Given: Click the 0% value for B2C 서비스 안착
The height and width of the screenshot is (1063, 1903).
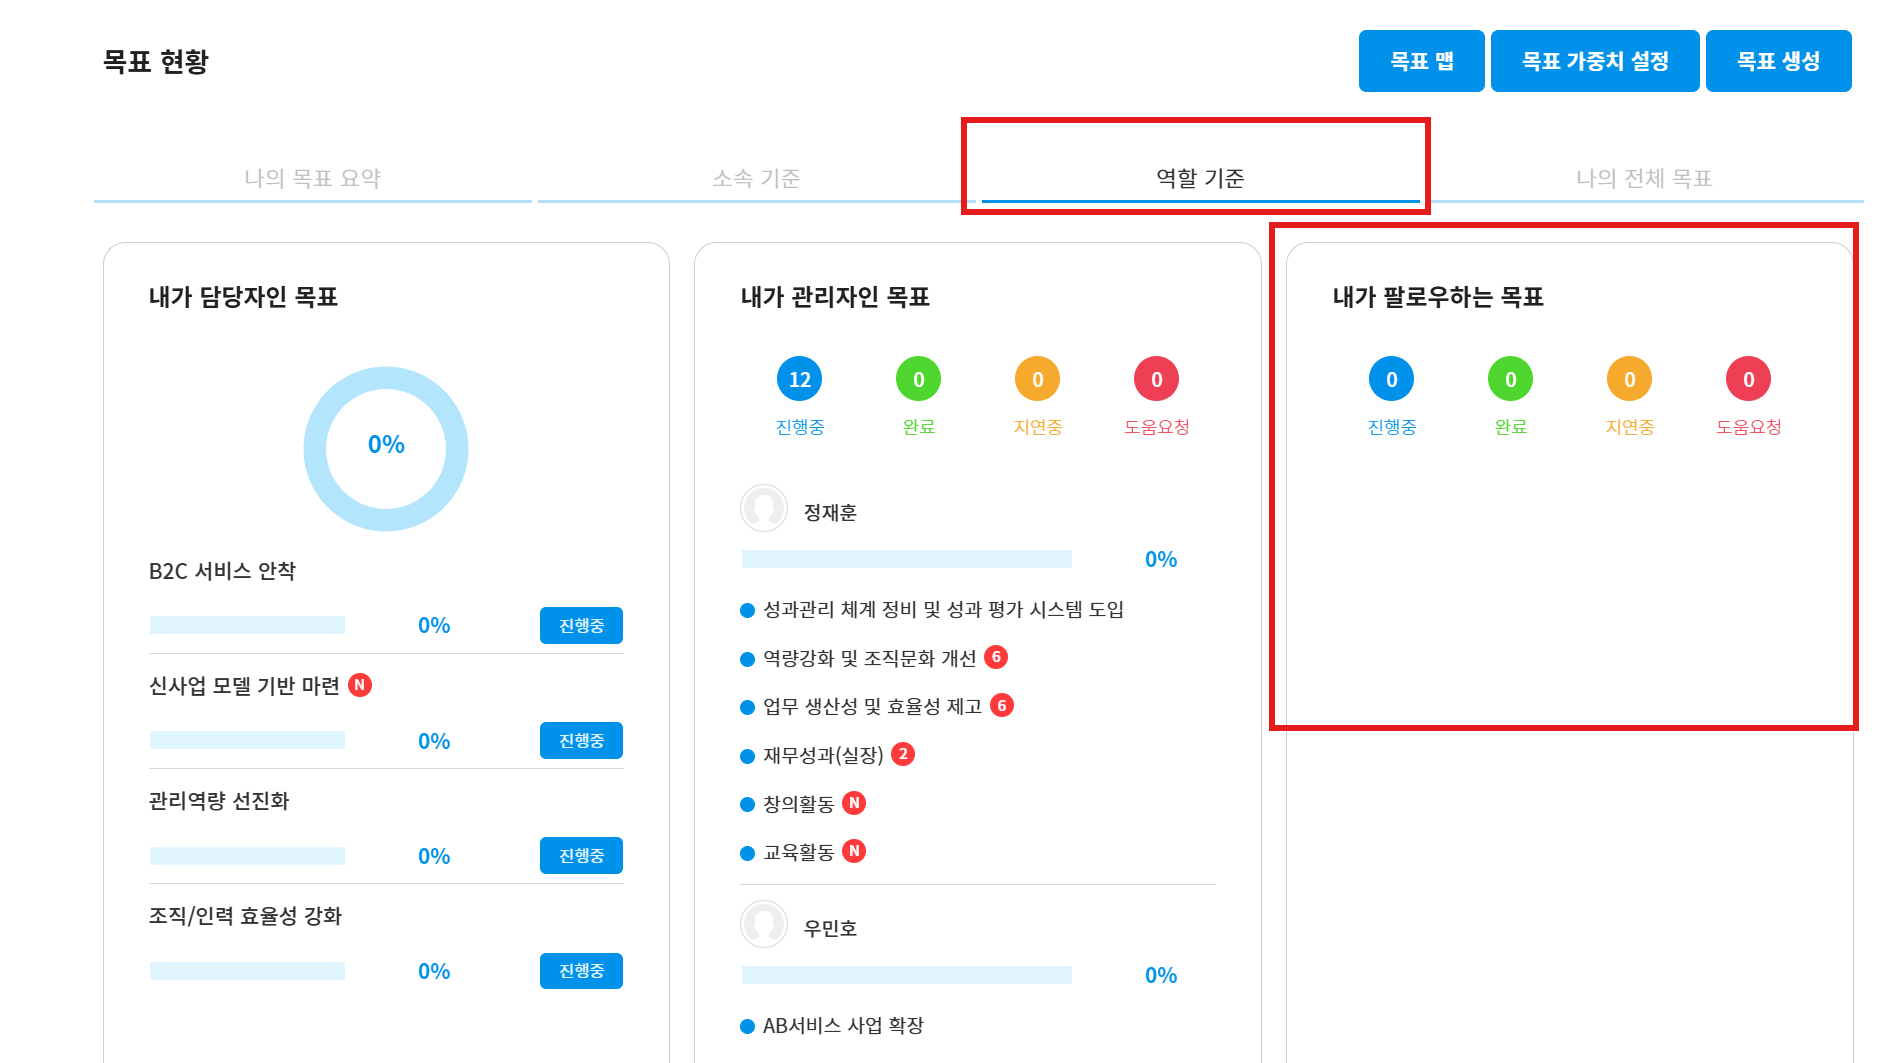Looking at the screenshot, I should pos(434,625).
